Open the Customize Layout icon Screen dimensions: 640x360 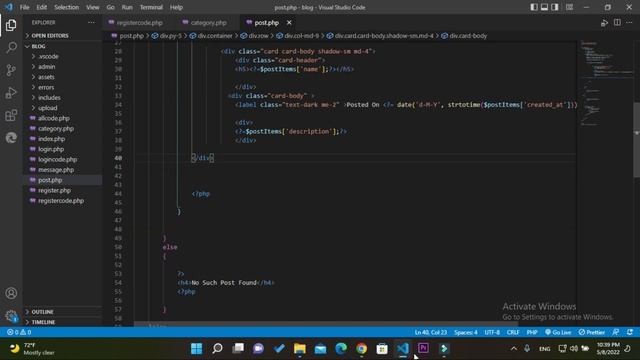569,7
